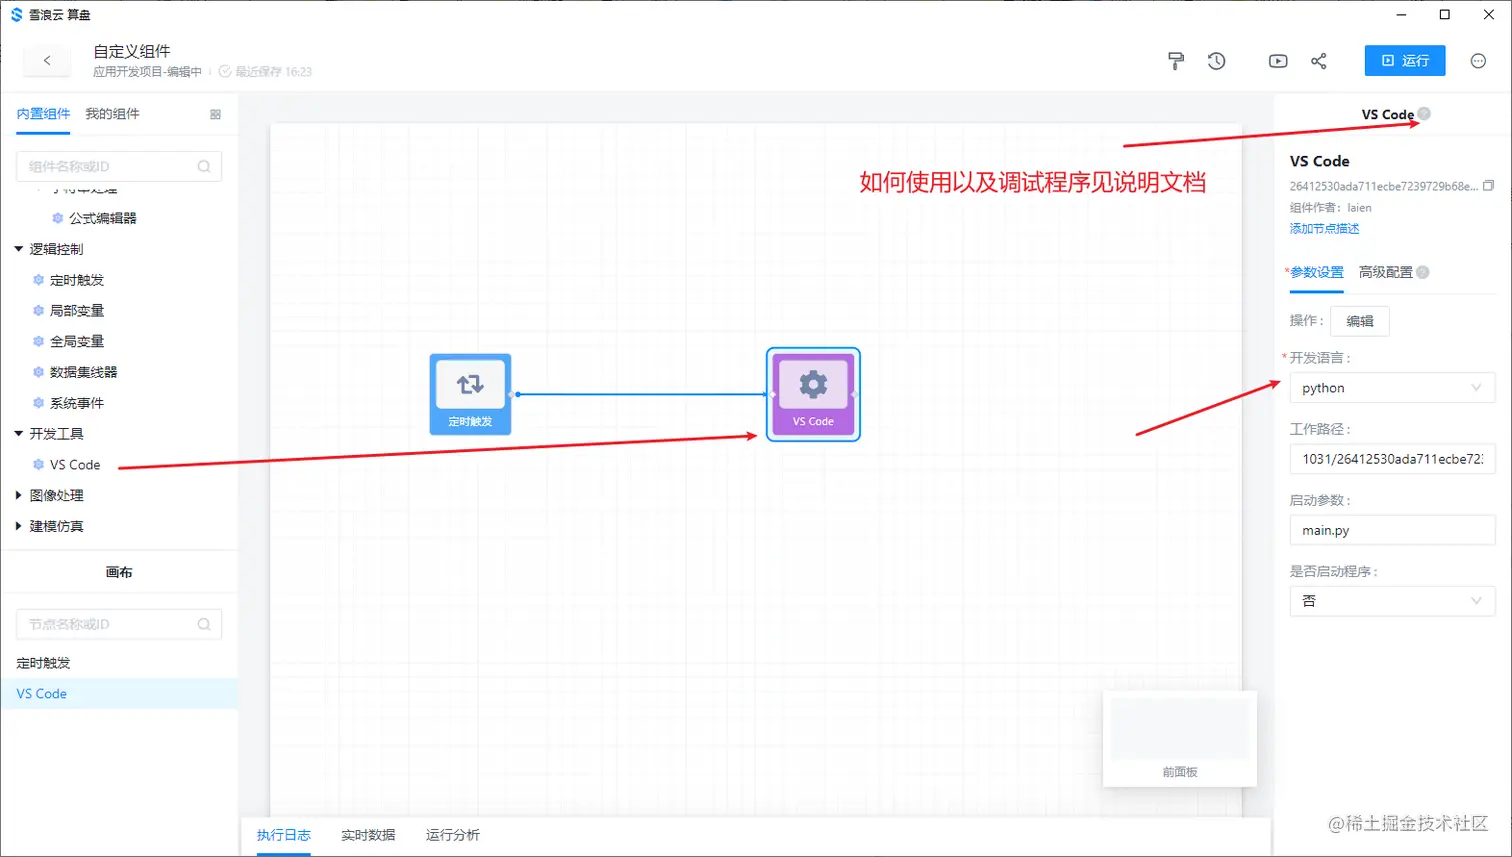Viewport: 1512px width, 857px height.
Task: Open the more options ellipsis menu
Action: point(1478,61)
